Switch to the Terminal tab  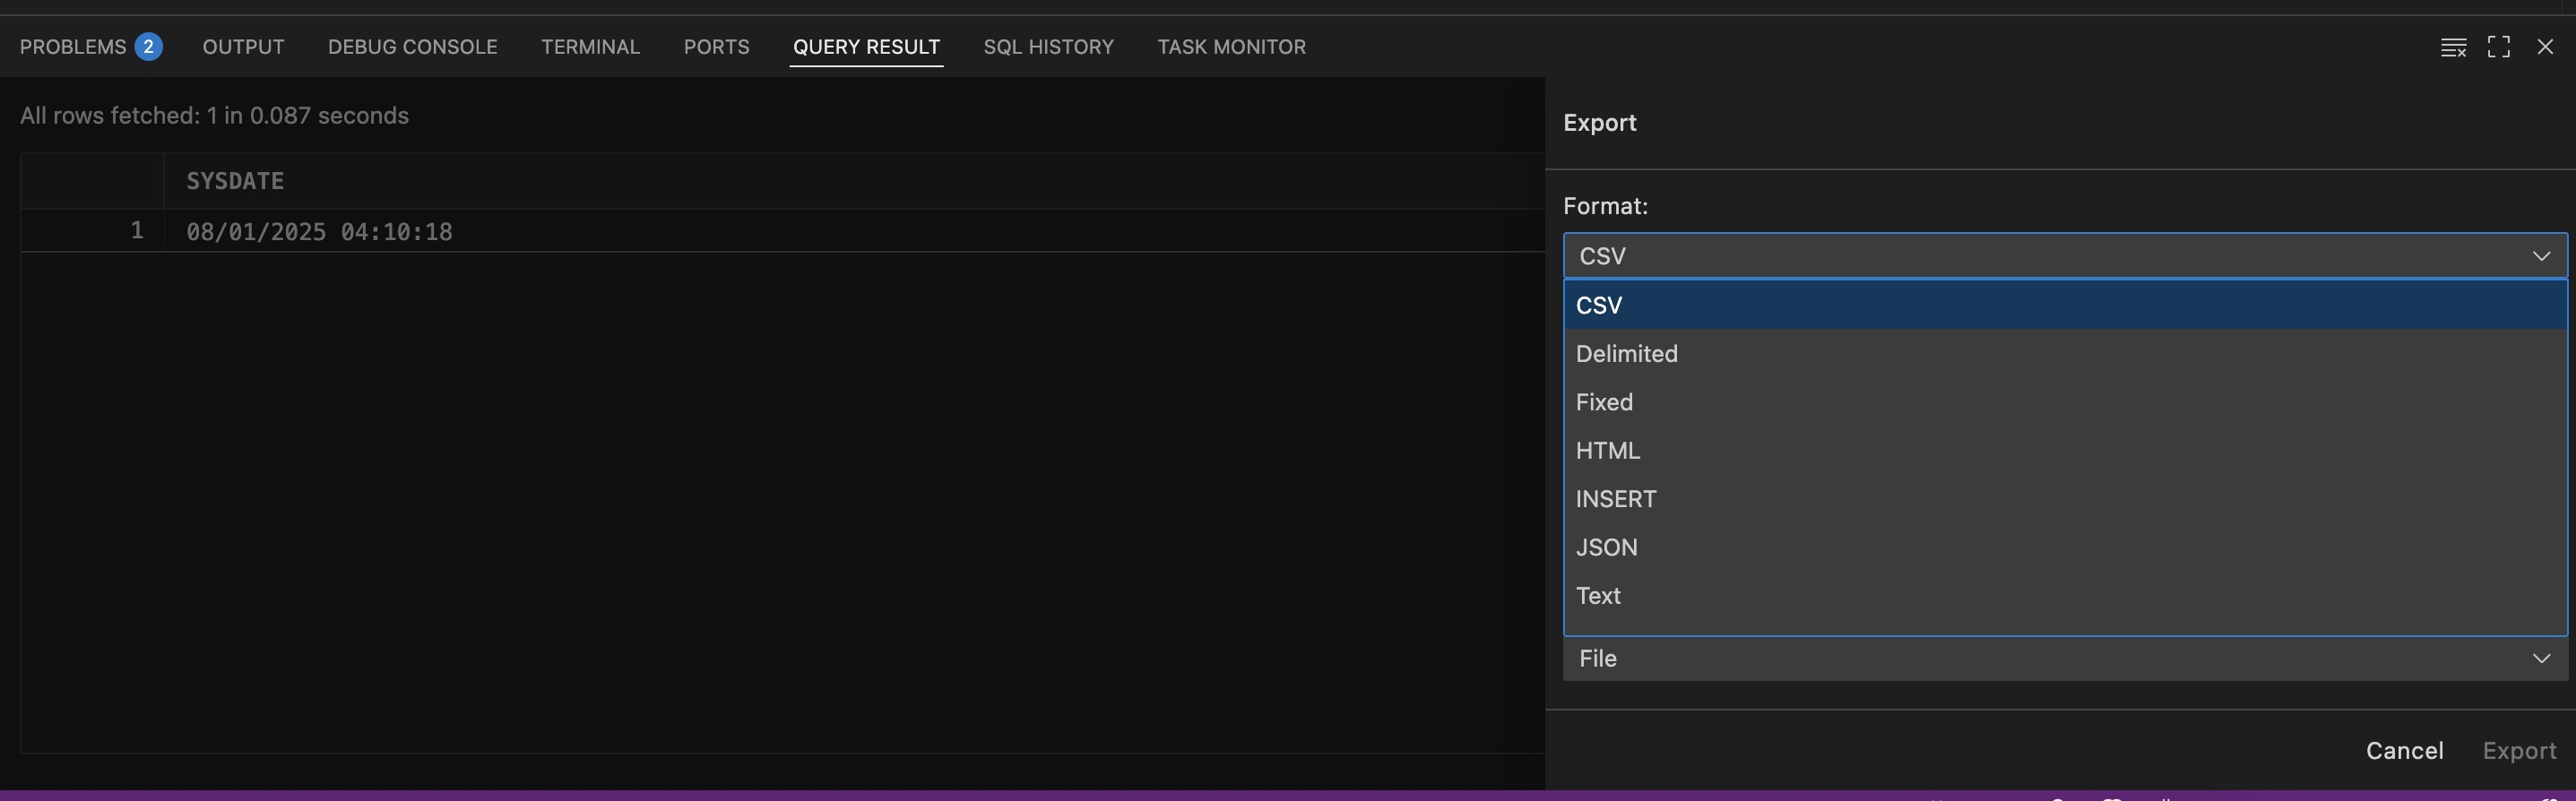point(590,47)
